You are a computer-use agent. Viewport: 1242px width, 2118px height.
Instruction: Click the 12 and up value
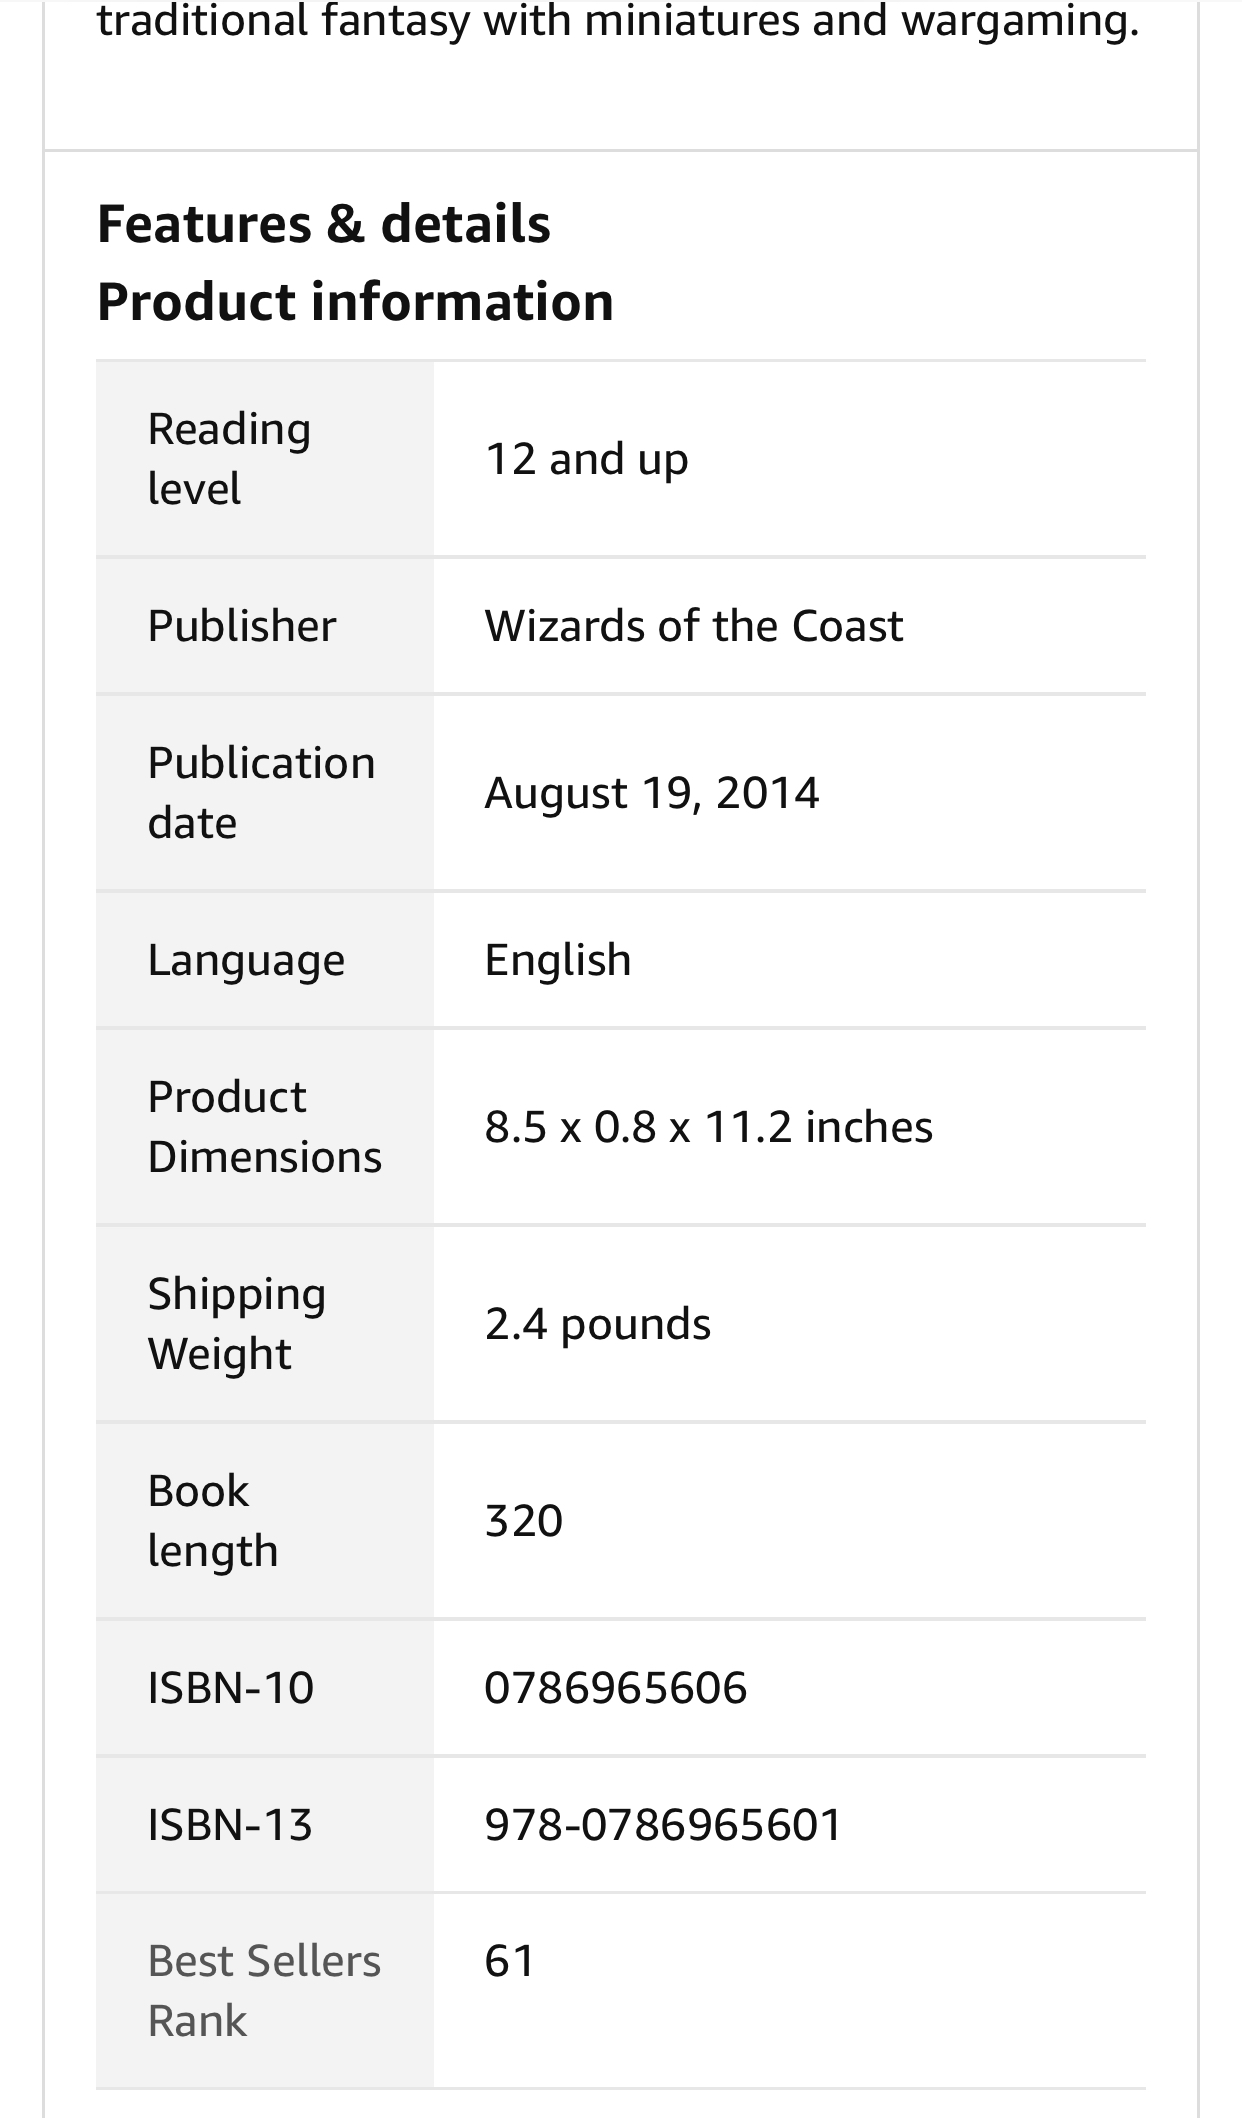[x=587, y=459]
